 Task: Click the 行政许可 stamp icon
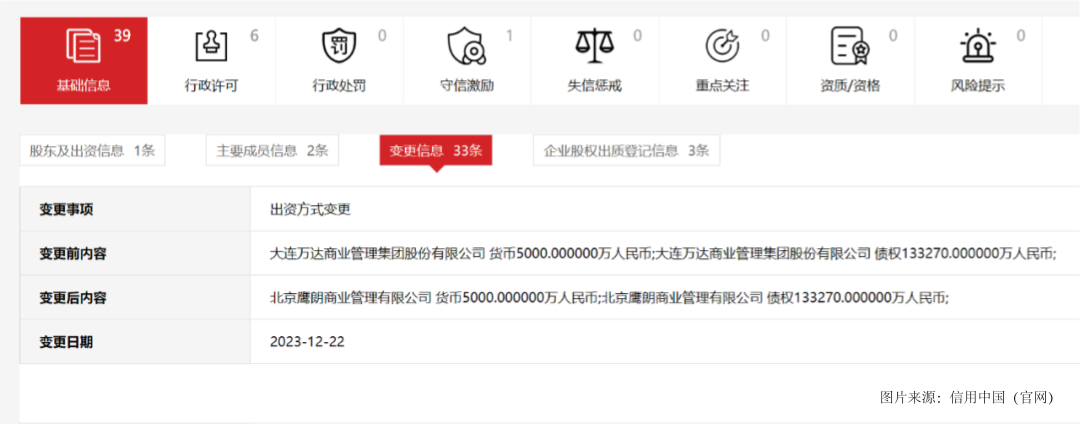point(210,46)
